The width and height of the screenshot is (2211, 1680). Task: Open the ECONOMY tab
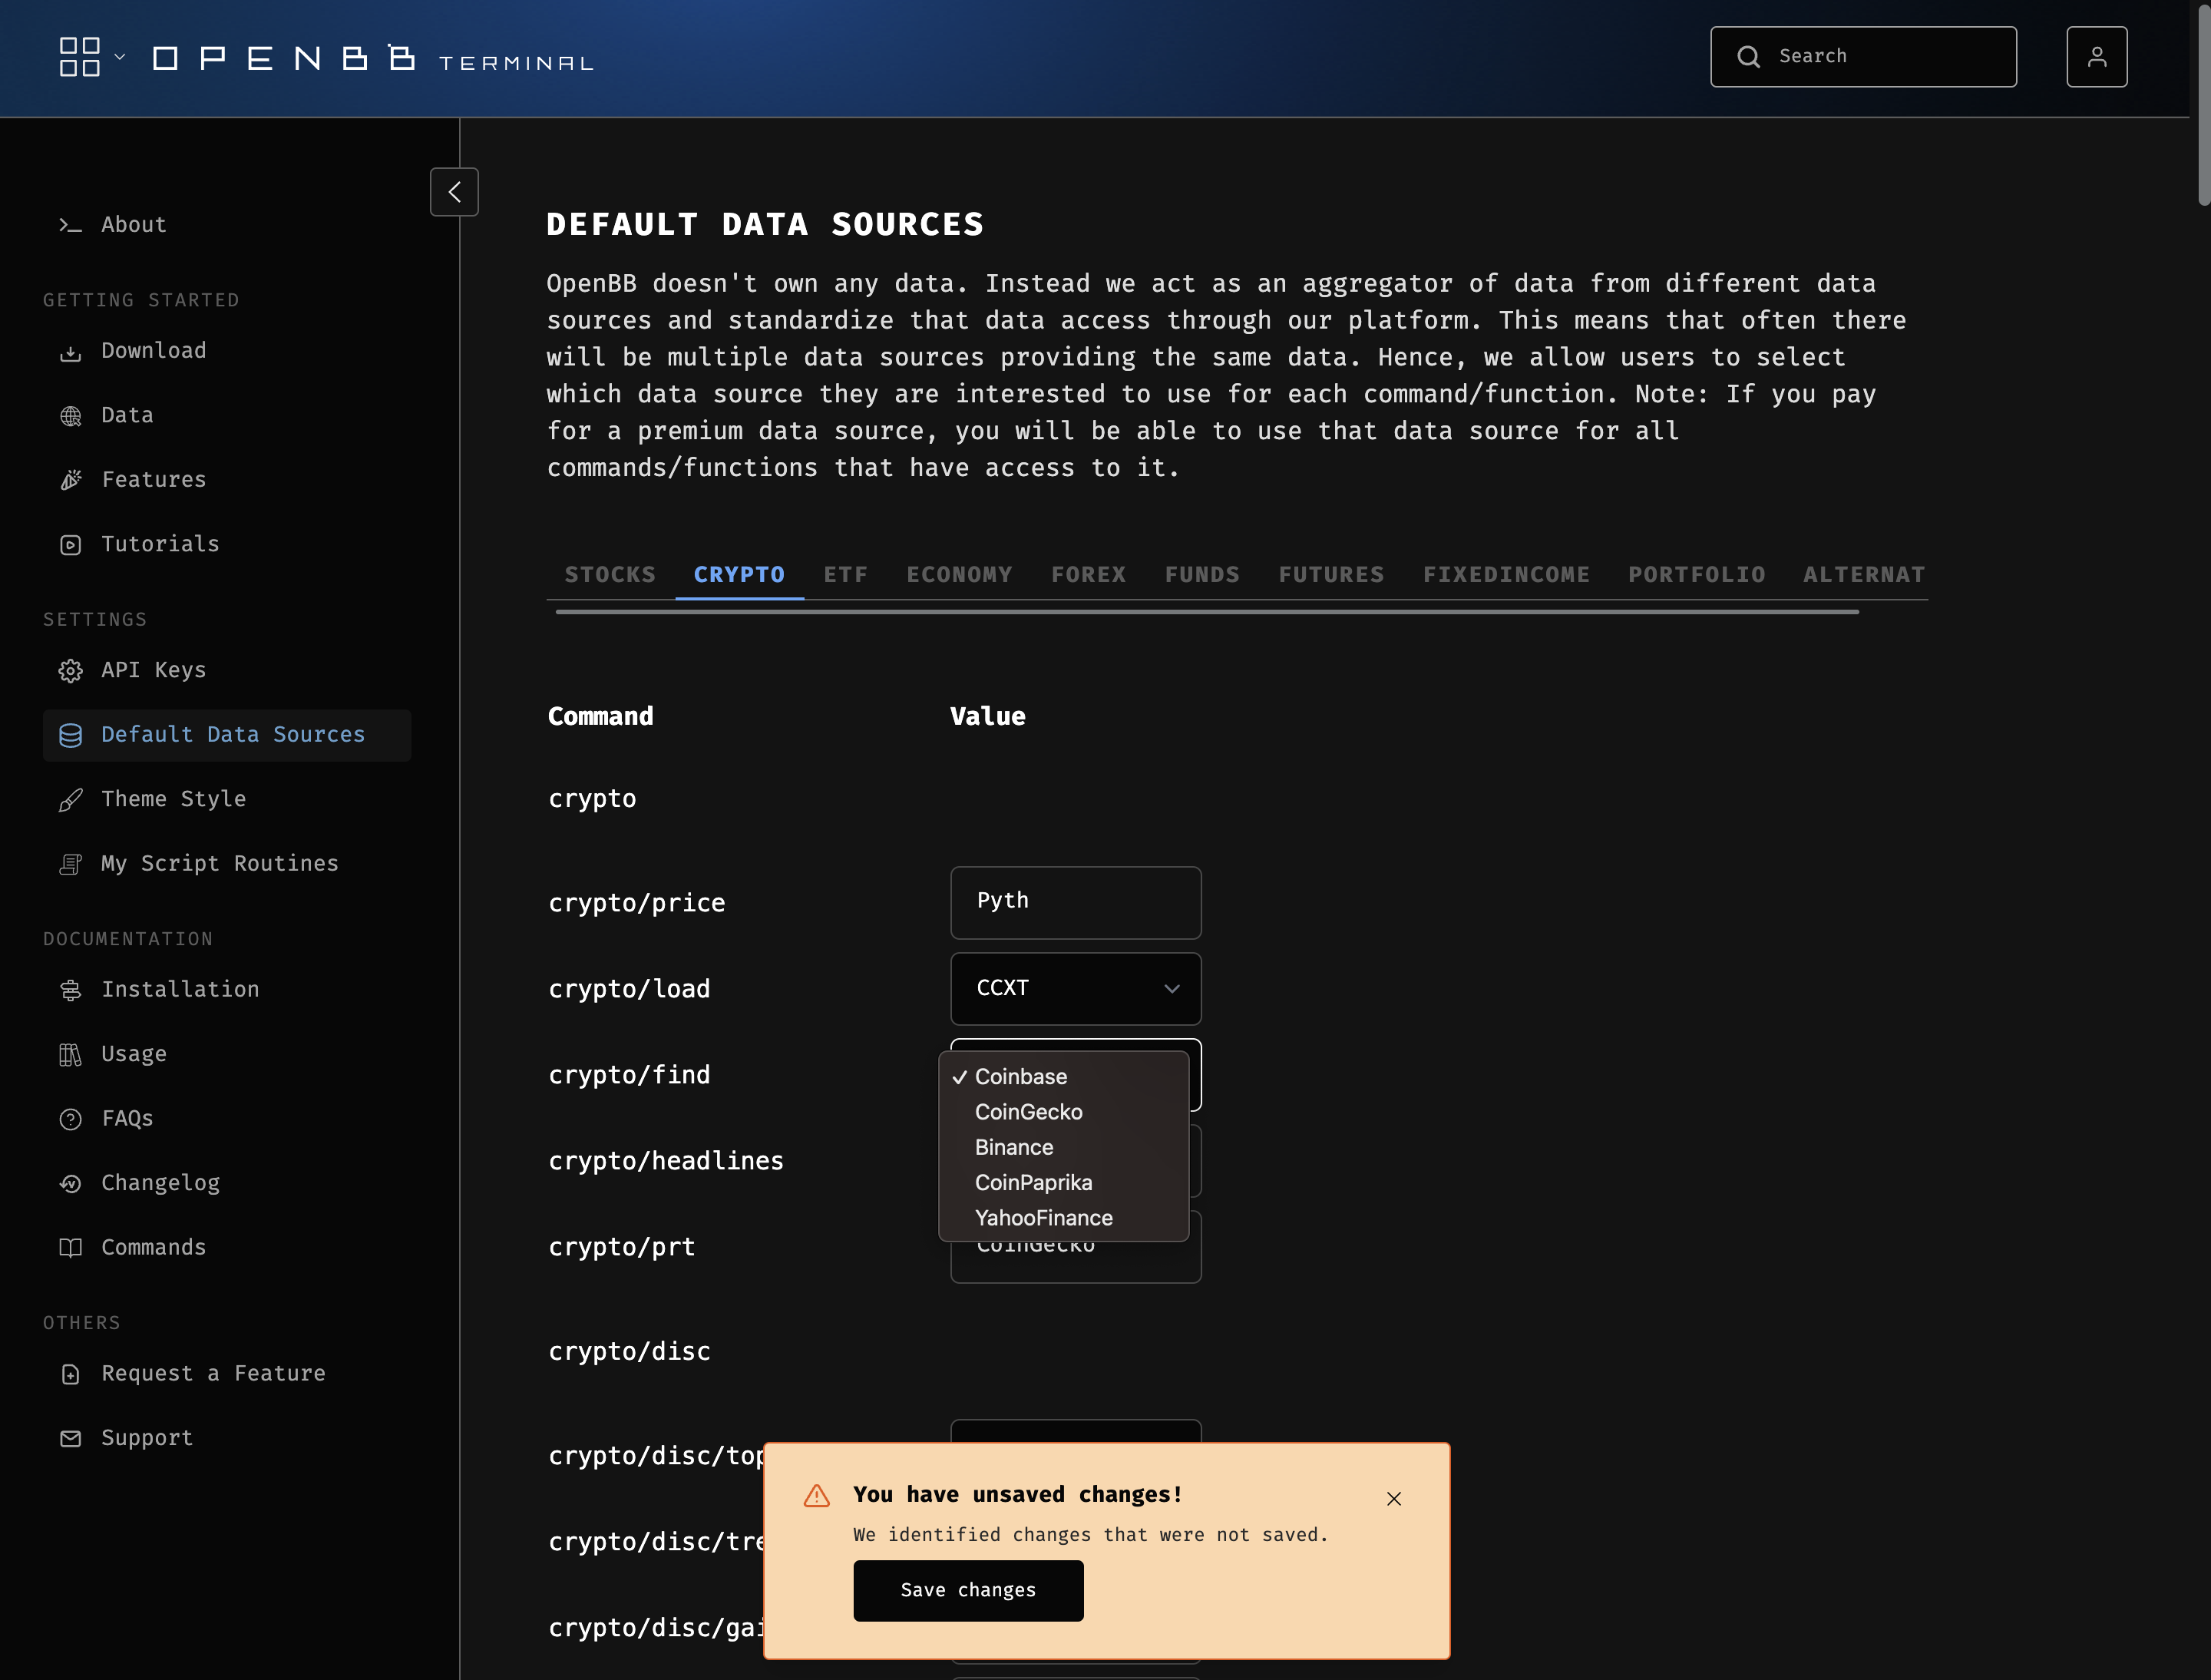tap(959, 575)
